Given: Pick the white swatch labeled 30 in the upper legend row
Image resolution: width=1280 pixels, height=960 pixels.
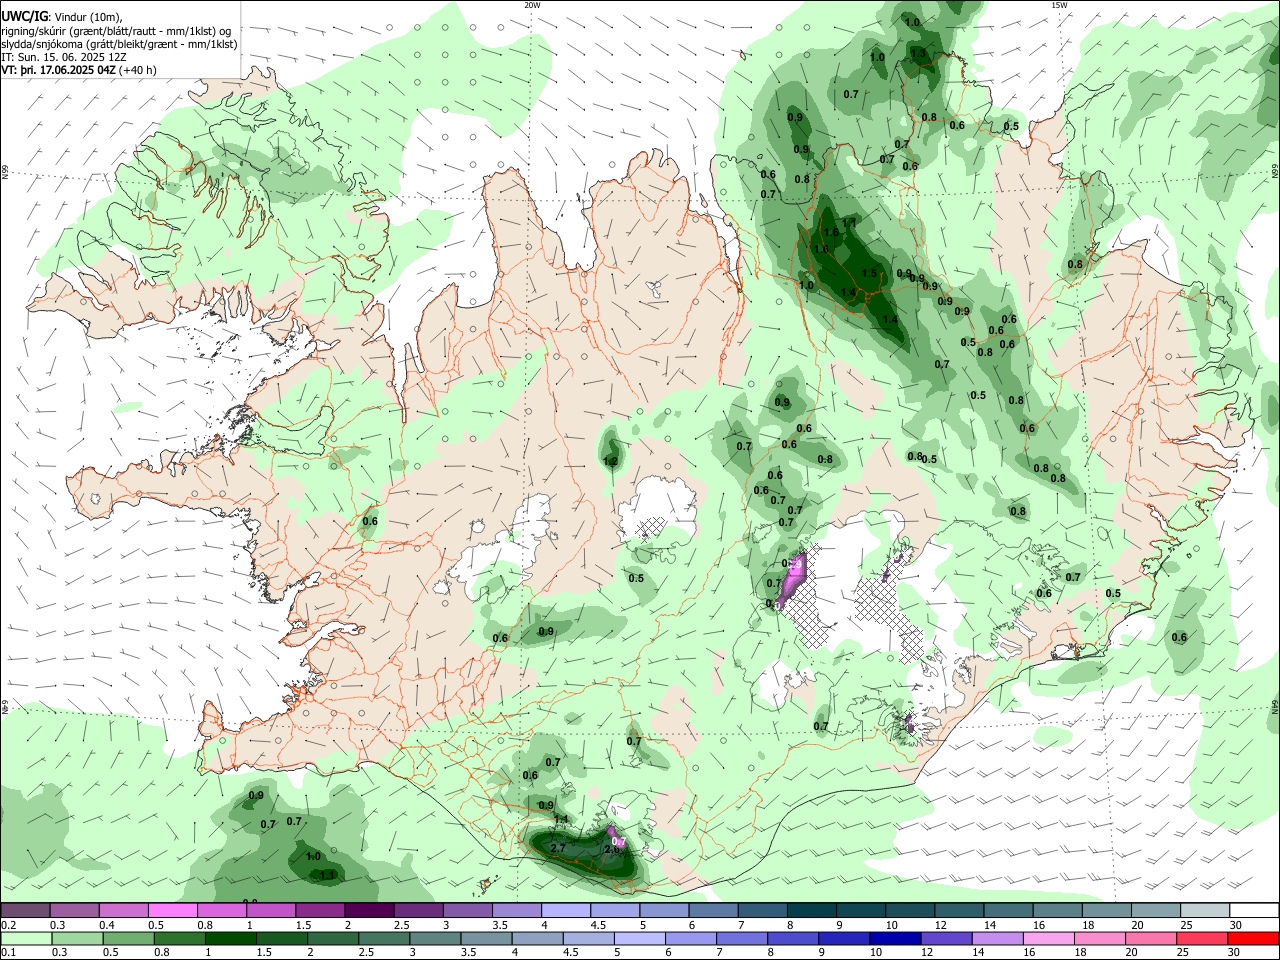Looking at the screenshot, I should click(1255, 911).
